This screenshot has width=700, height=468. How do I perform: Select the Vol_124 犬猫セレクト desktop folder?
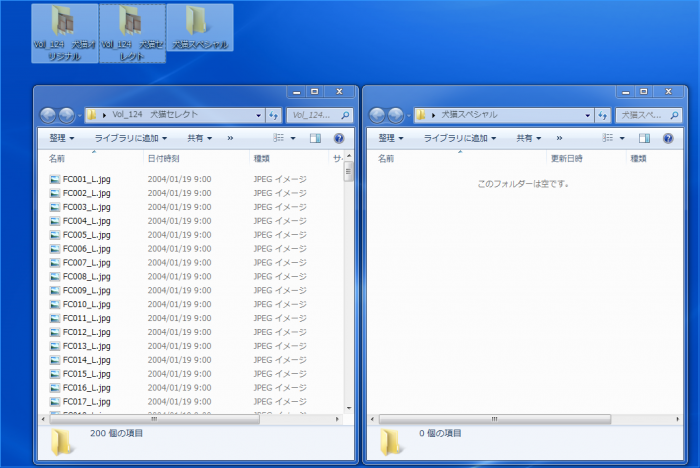[x=132, y=33]
